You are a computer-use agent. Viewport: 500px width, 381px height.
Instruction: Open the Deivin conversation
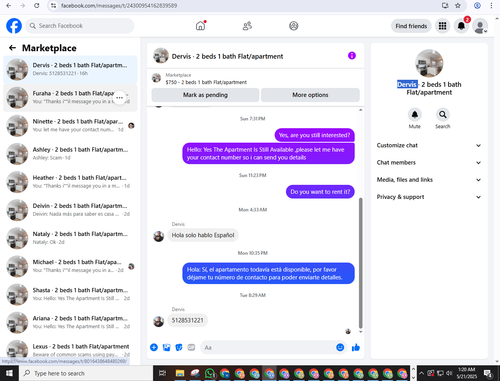[70, 210]
